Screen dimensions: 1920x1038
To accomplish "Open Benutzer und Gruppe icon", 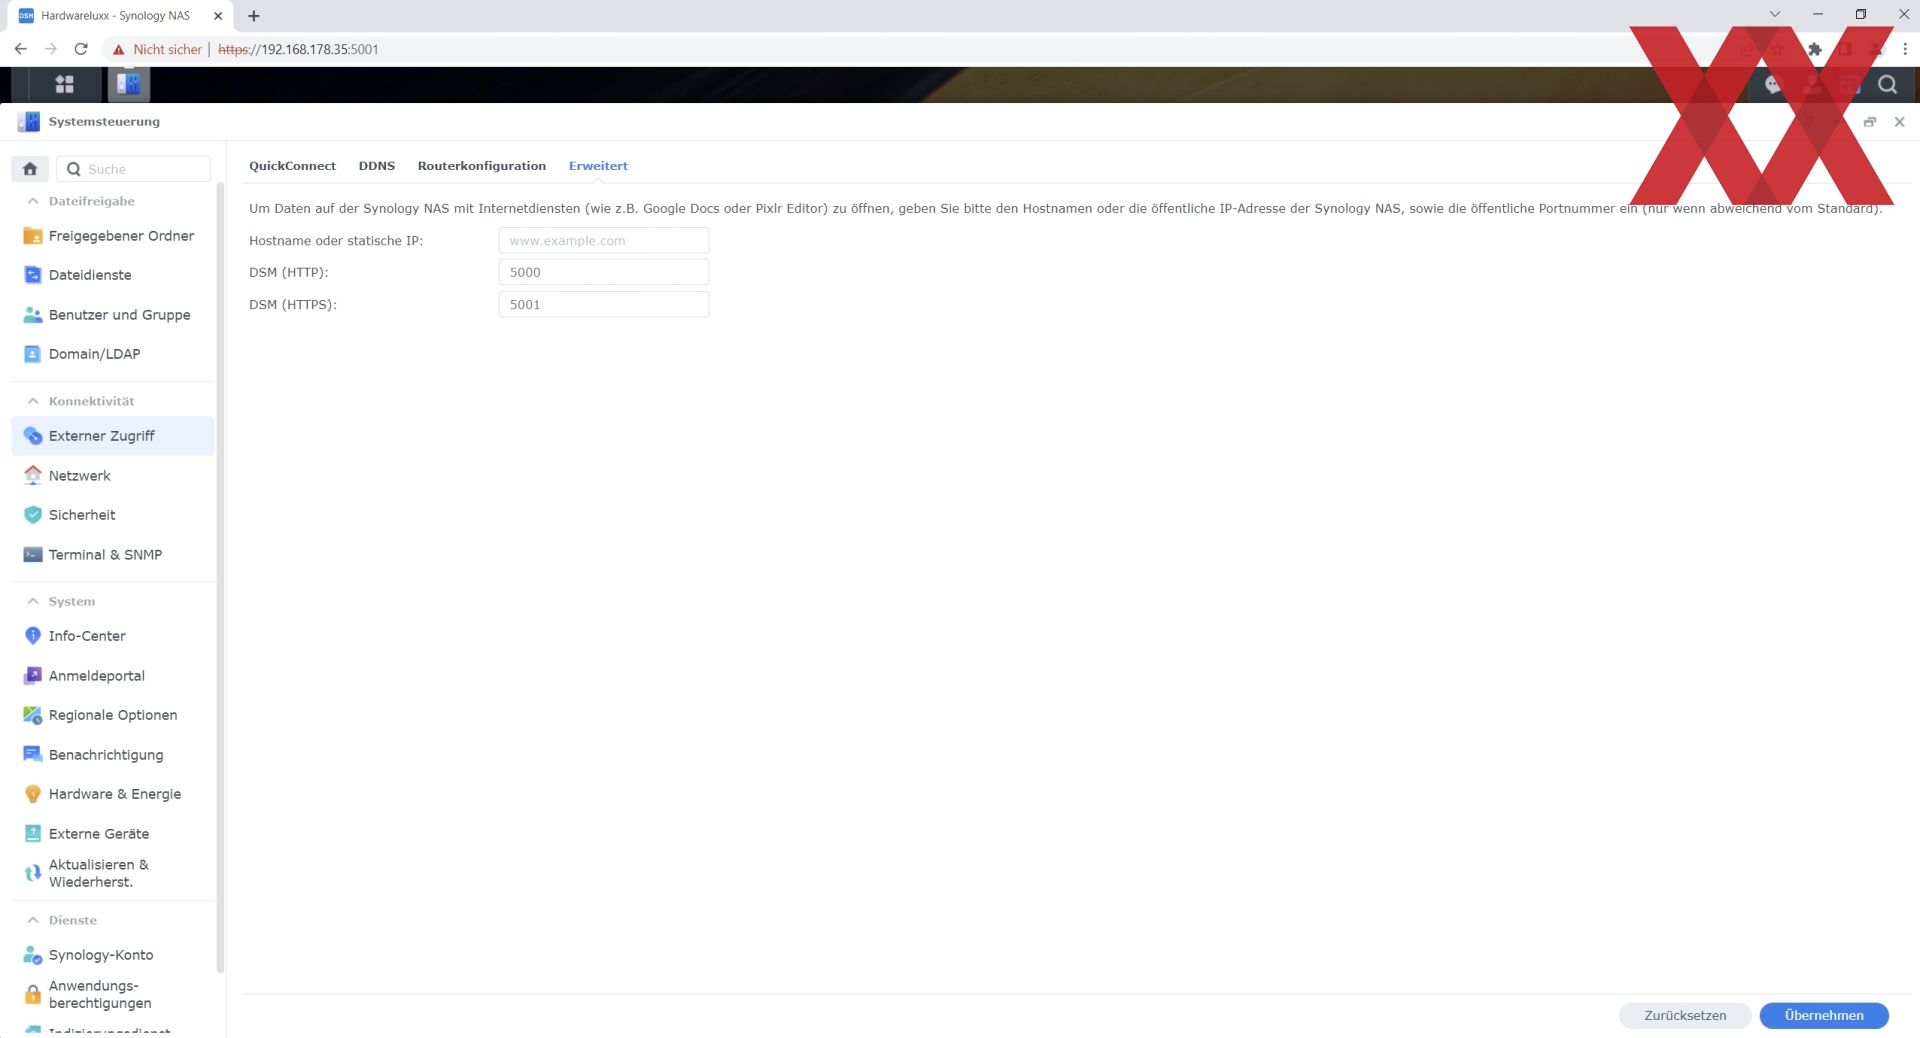I will click(x=33, y=315).
